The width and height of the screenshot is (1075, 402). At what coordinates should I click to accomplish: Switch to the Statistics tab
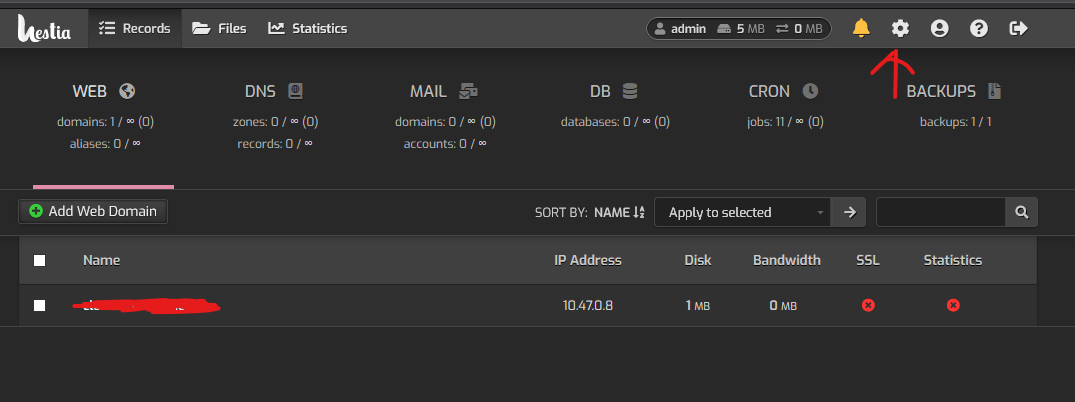point(308,28)
